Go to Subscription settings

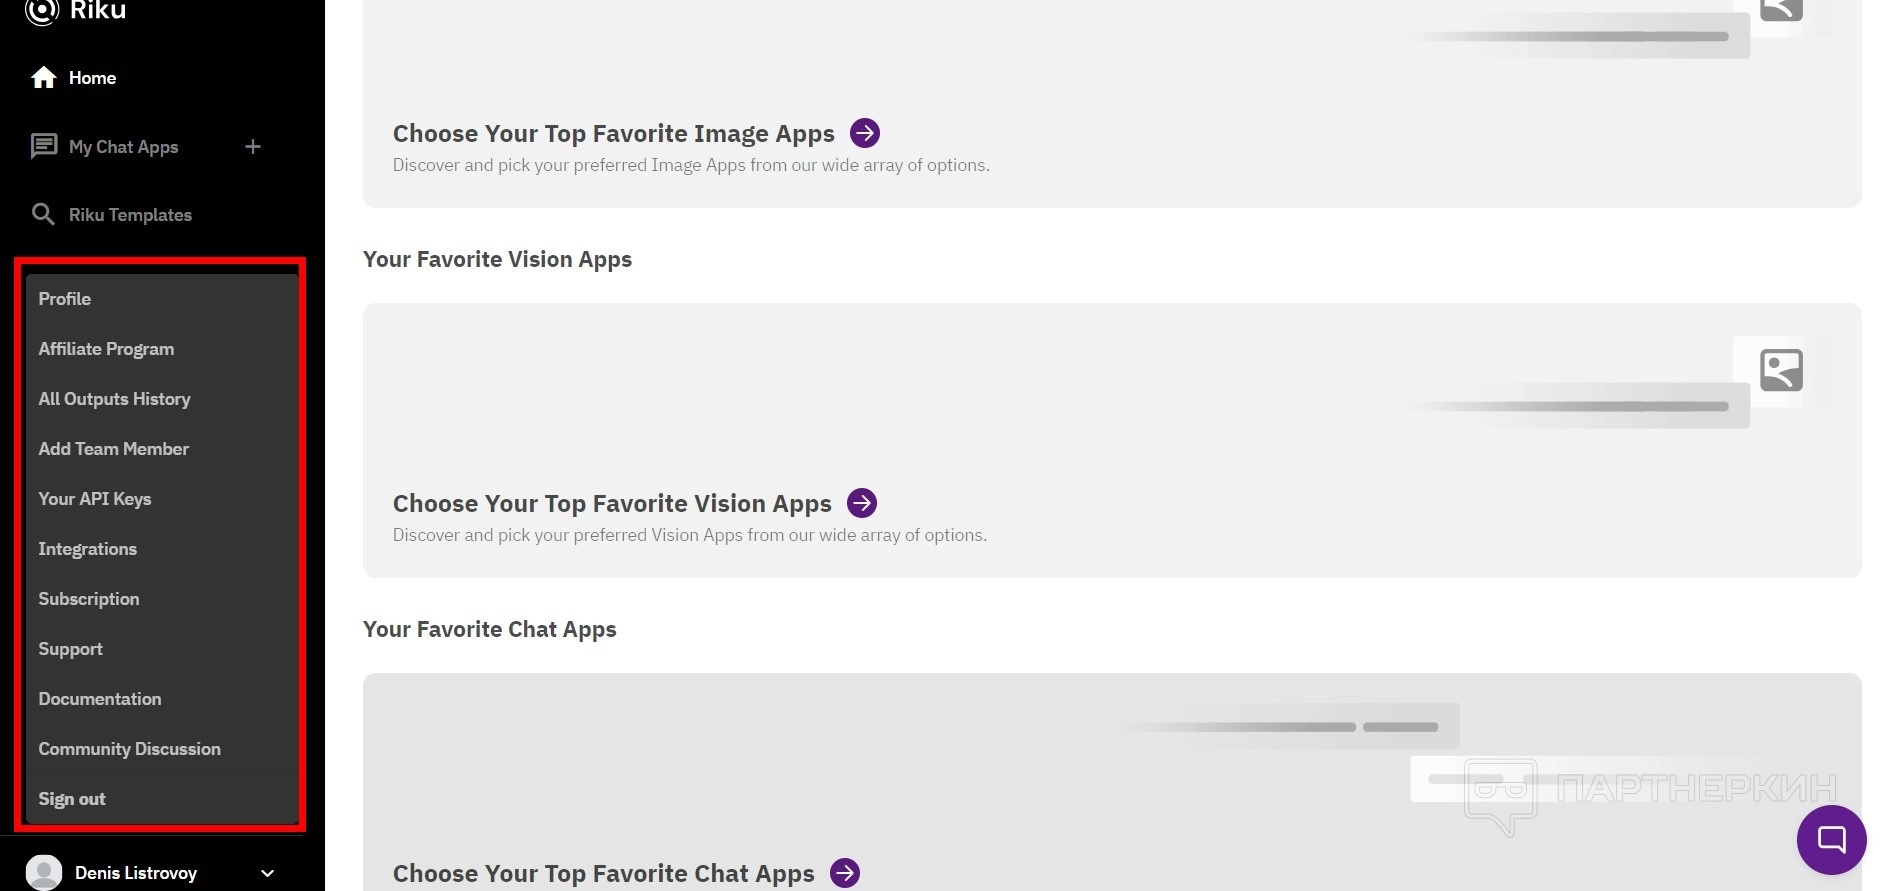pos(89,599)
